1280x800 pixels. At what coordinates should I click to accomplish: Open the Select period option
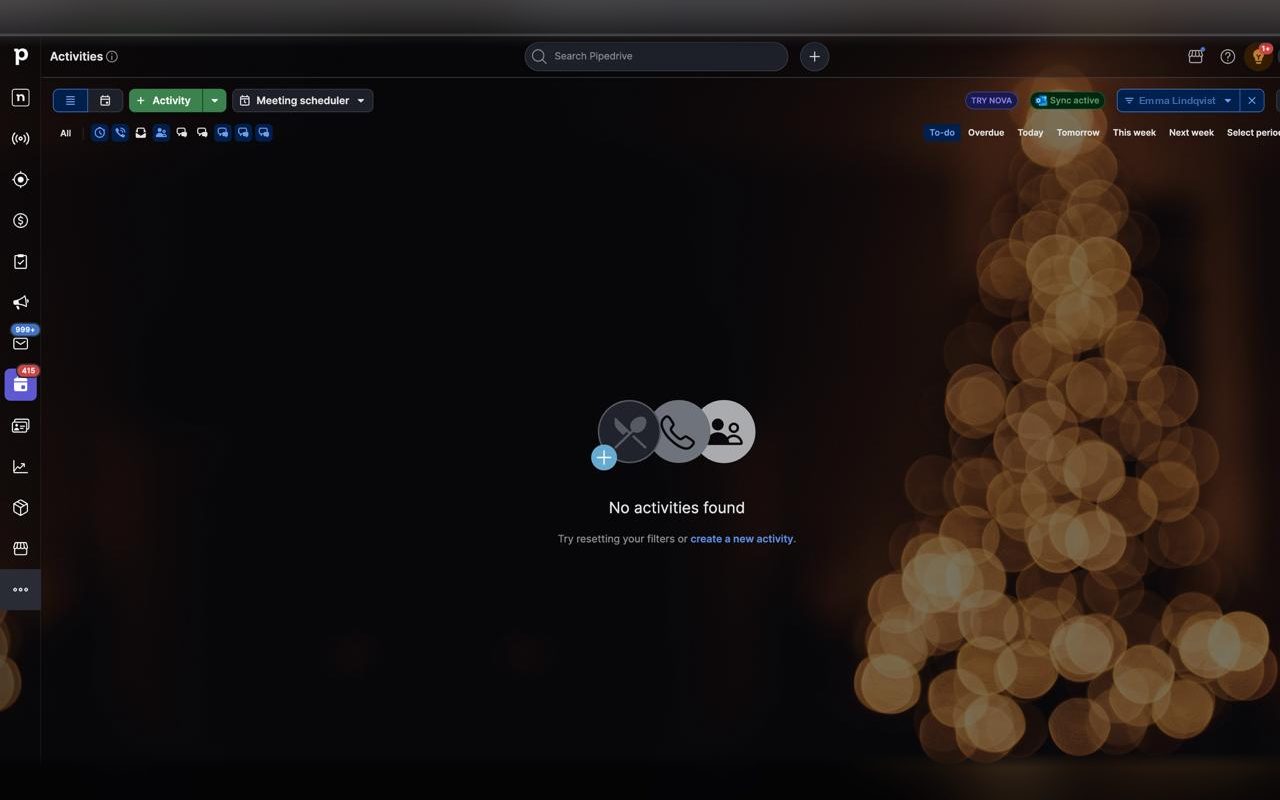pyautogui.click(x=1252, y=133)
